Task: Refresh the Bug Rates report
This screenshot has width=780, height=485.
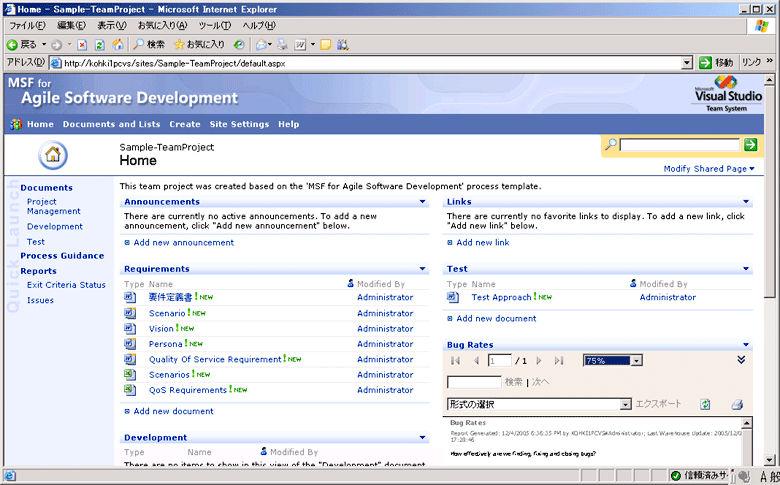Action: coord(705,404)
